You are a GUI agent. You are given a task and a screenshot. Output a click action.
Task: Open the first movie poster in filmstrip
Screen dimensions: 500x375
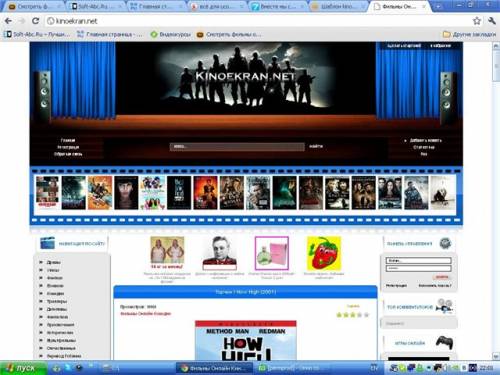pos(47,193)
